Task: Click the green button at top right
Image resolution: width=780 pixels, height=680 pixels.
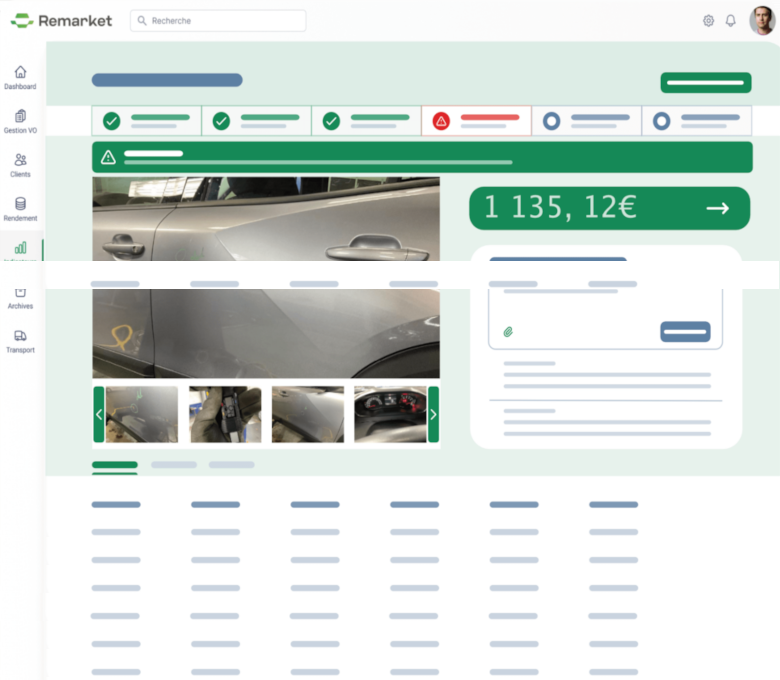Action: [x=705, y=82]
